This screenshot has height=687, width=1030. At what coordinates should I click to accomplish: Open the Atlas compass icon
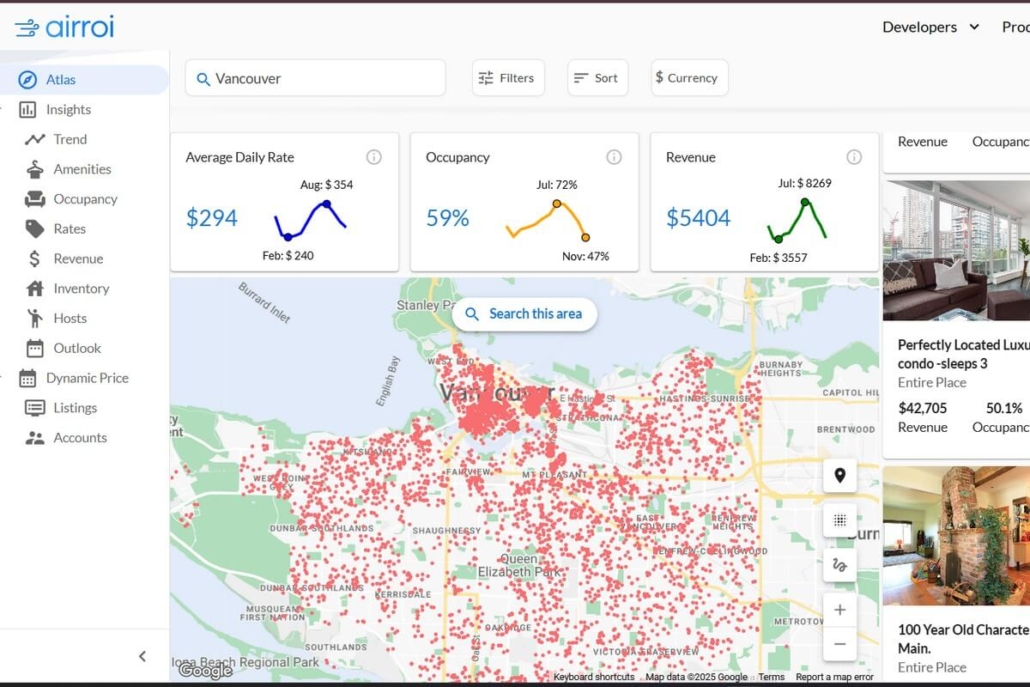[x=28, y=79]
